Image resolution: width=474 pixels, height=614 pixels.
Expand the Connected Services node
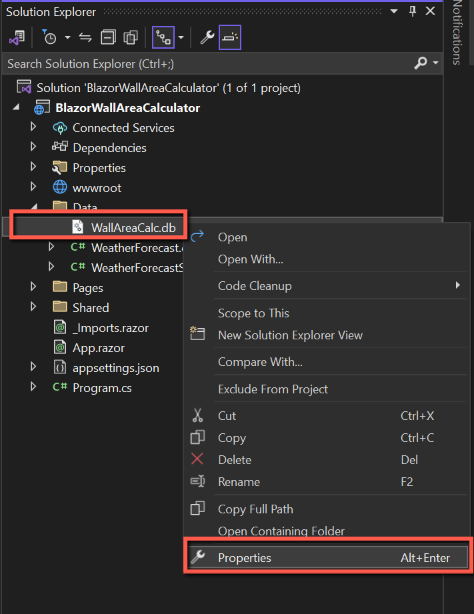(x=33, y=126)
